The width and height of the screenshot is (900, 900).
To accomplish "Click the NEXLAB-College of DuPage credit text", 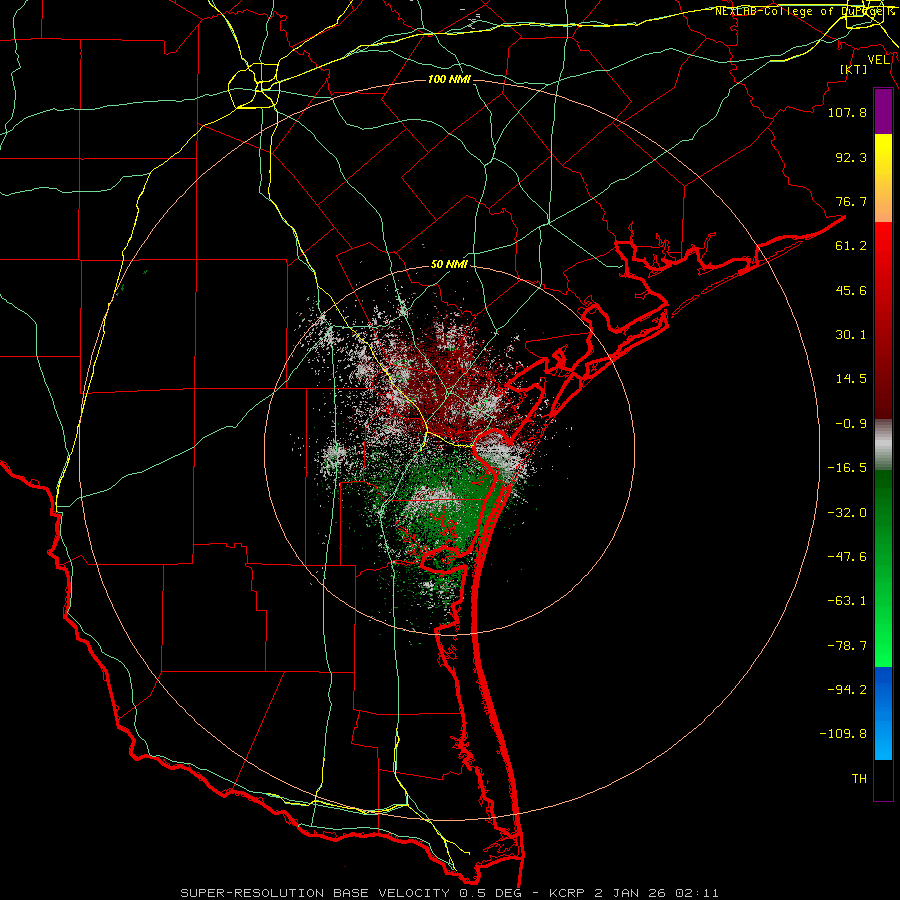I will 804,11.
